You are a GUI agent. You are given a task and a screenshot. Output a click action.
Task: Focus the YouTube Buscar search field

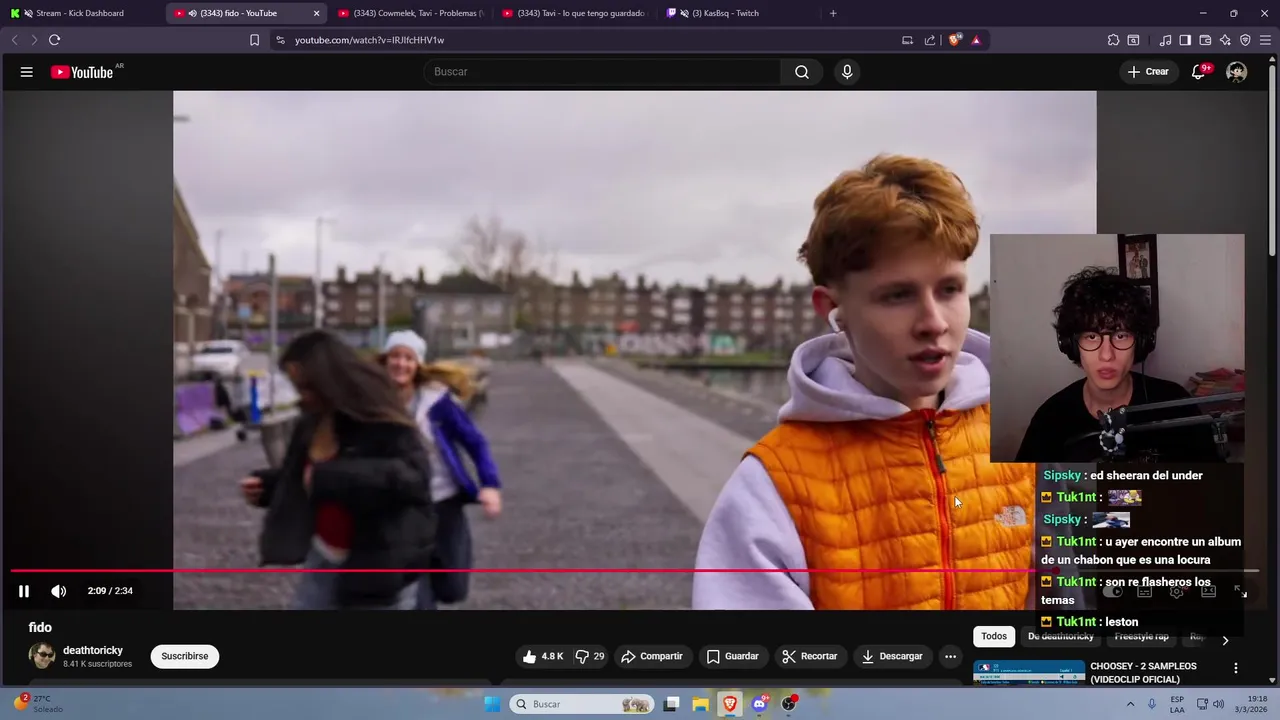[603, 72]
